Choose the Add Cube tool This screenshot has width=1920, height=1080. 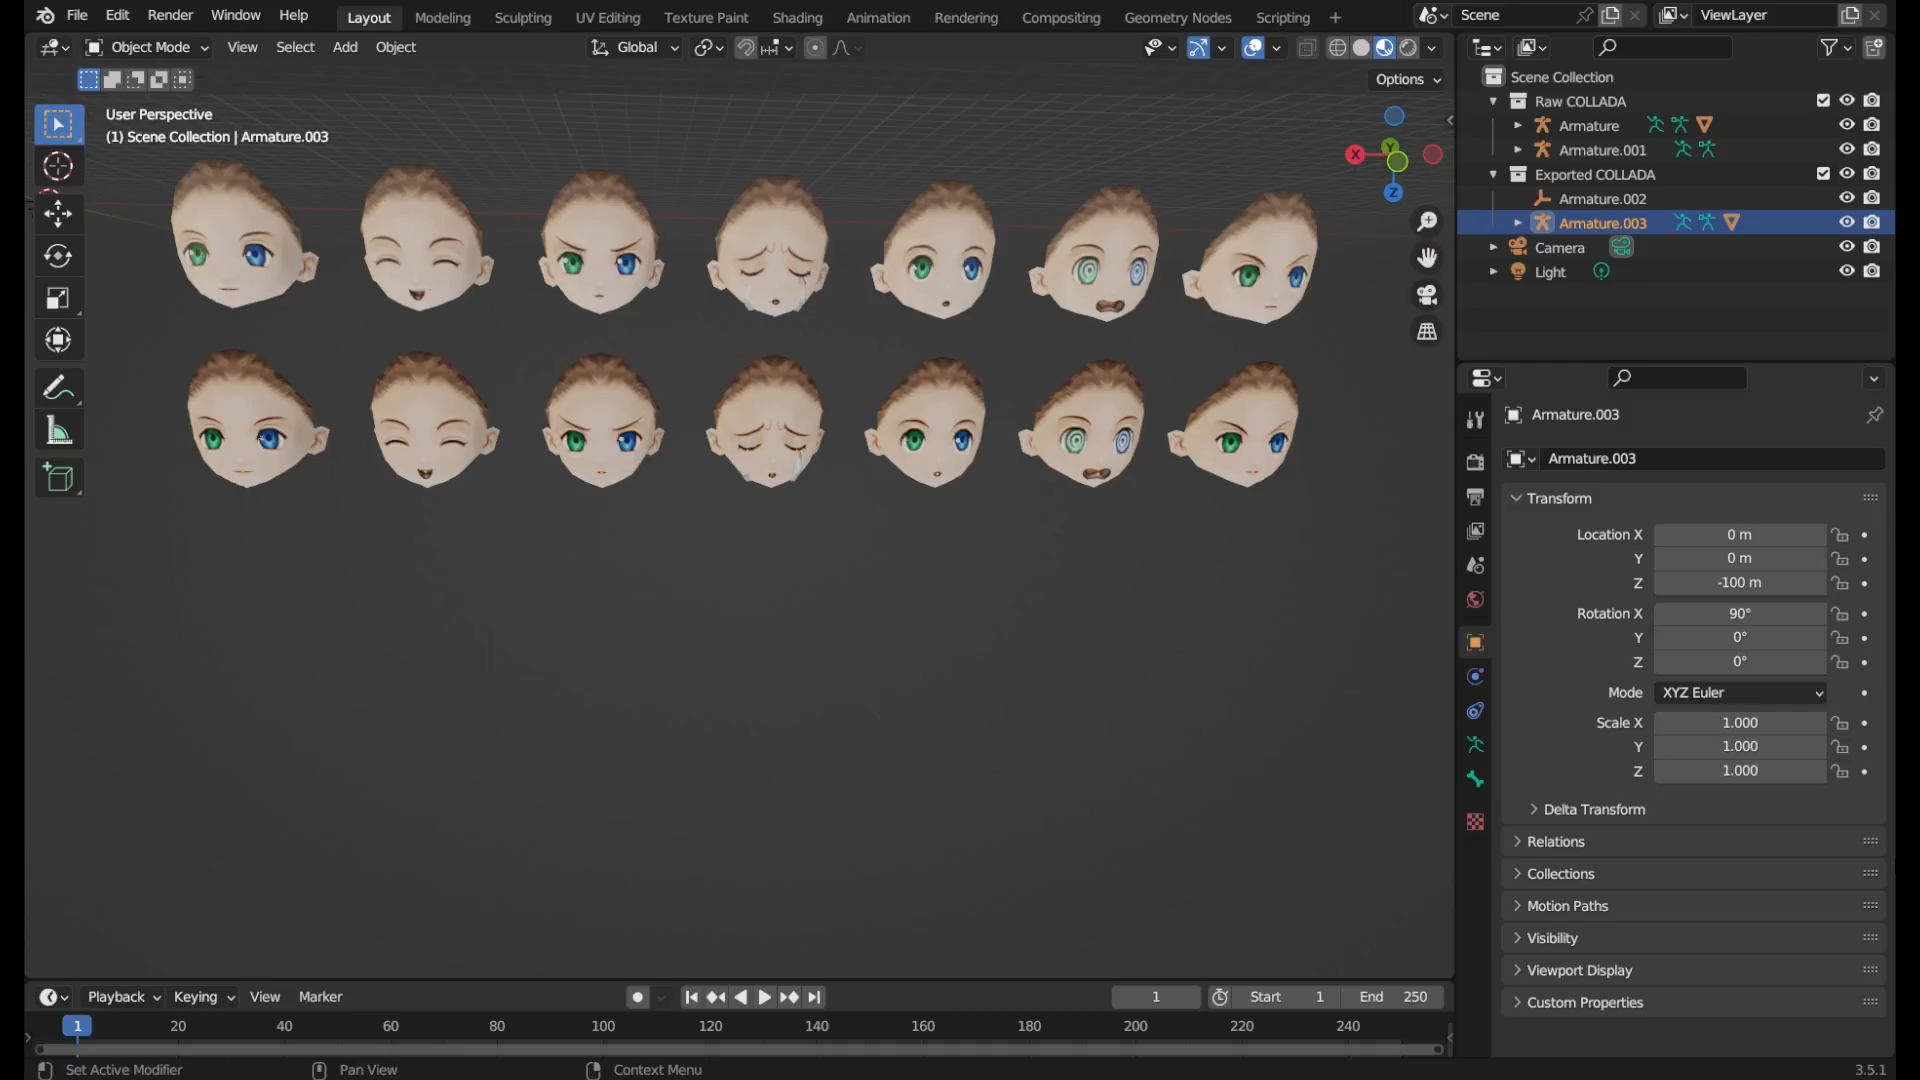[58, 478]
